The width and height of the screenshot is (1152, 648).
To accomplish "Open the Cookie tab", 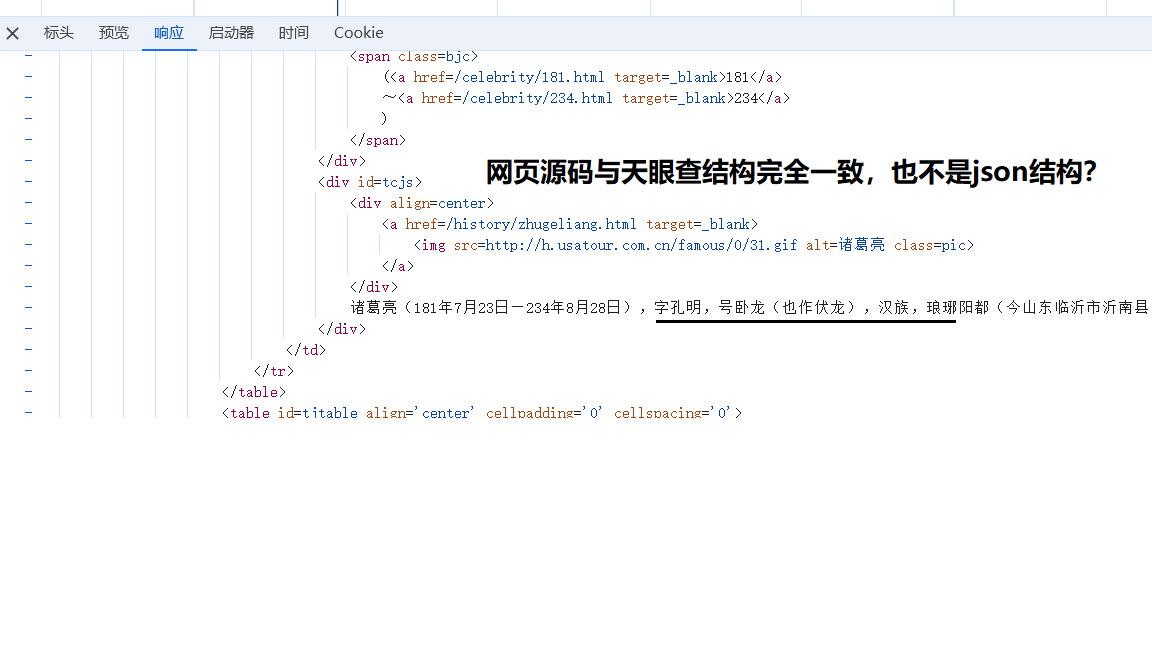I will [x=358, y=33].
